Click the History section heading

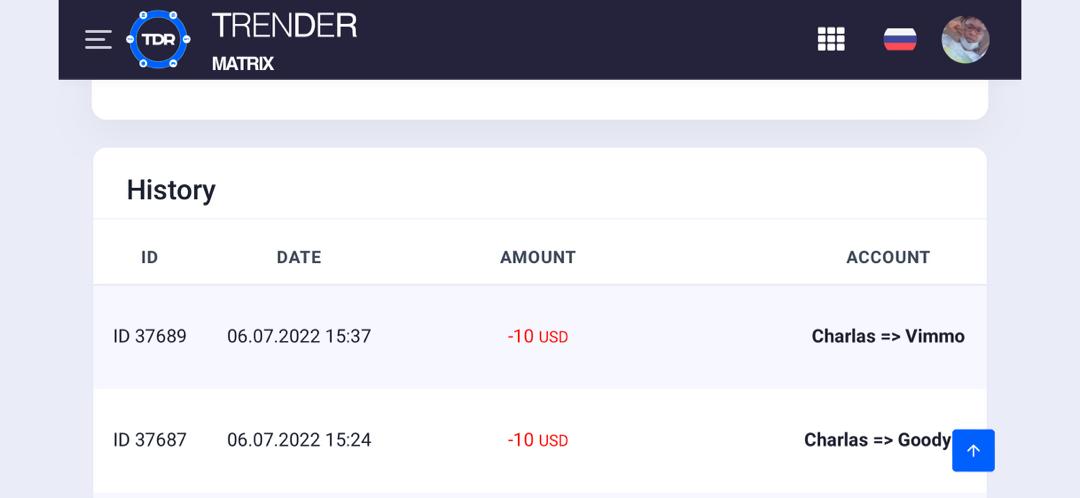pos(171,190)
